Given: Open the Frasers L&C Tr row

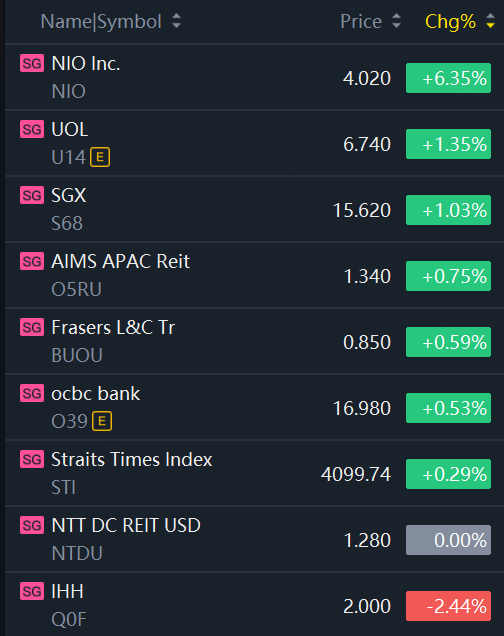Looking at the screenshot, I should 255,341.
